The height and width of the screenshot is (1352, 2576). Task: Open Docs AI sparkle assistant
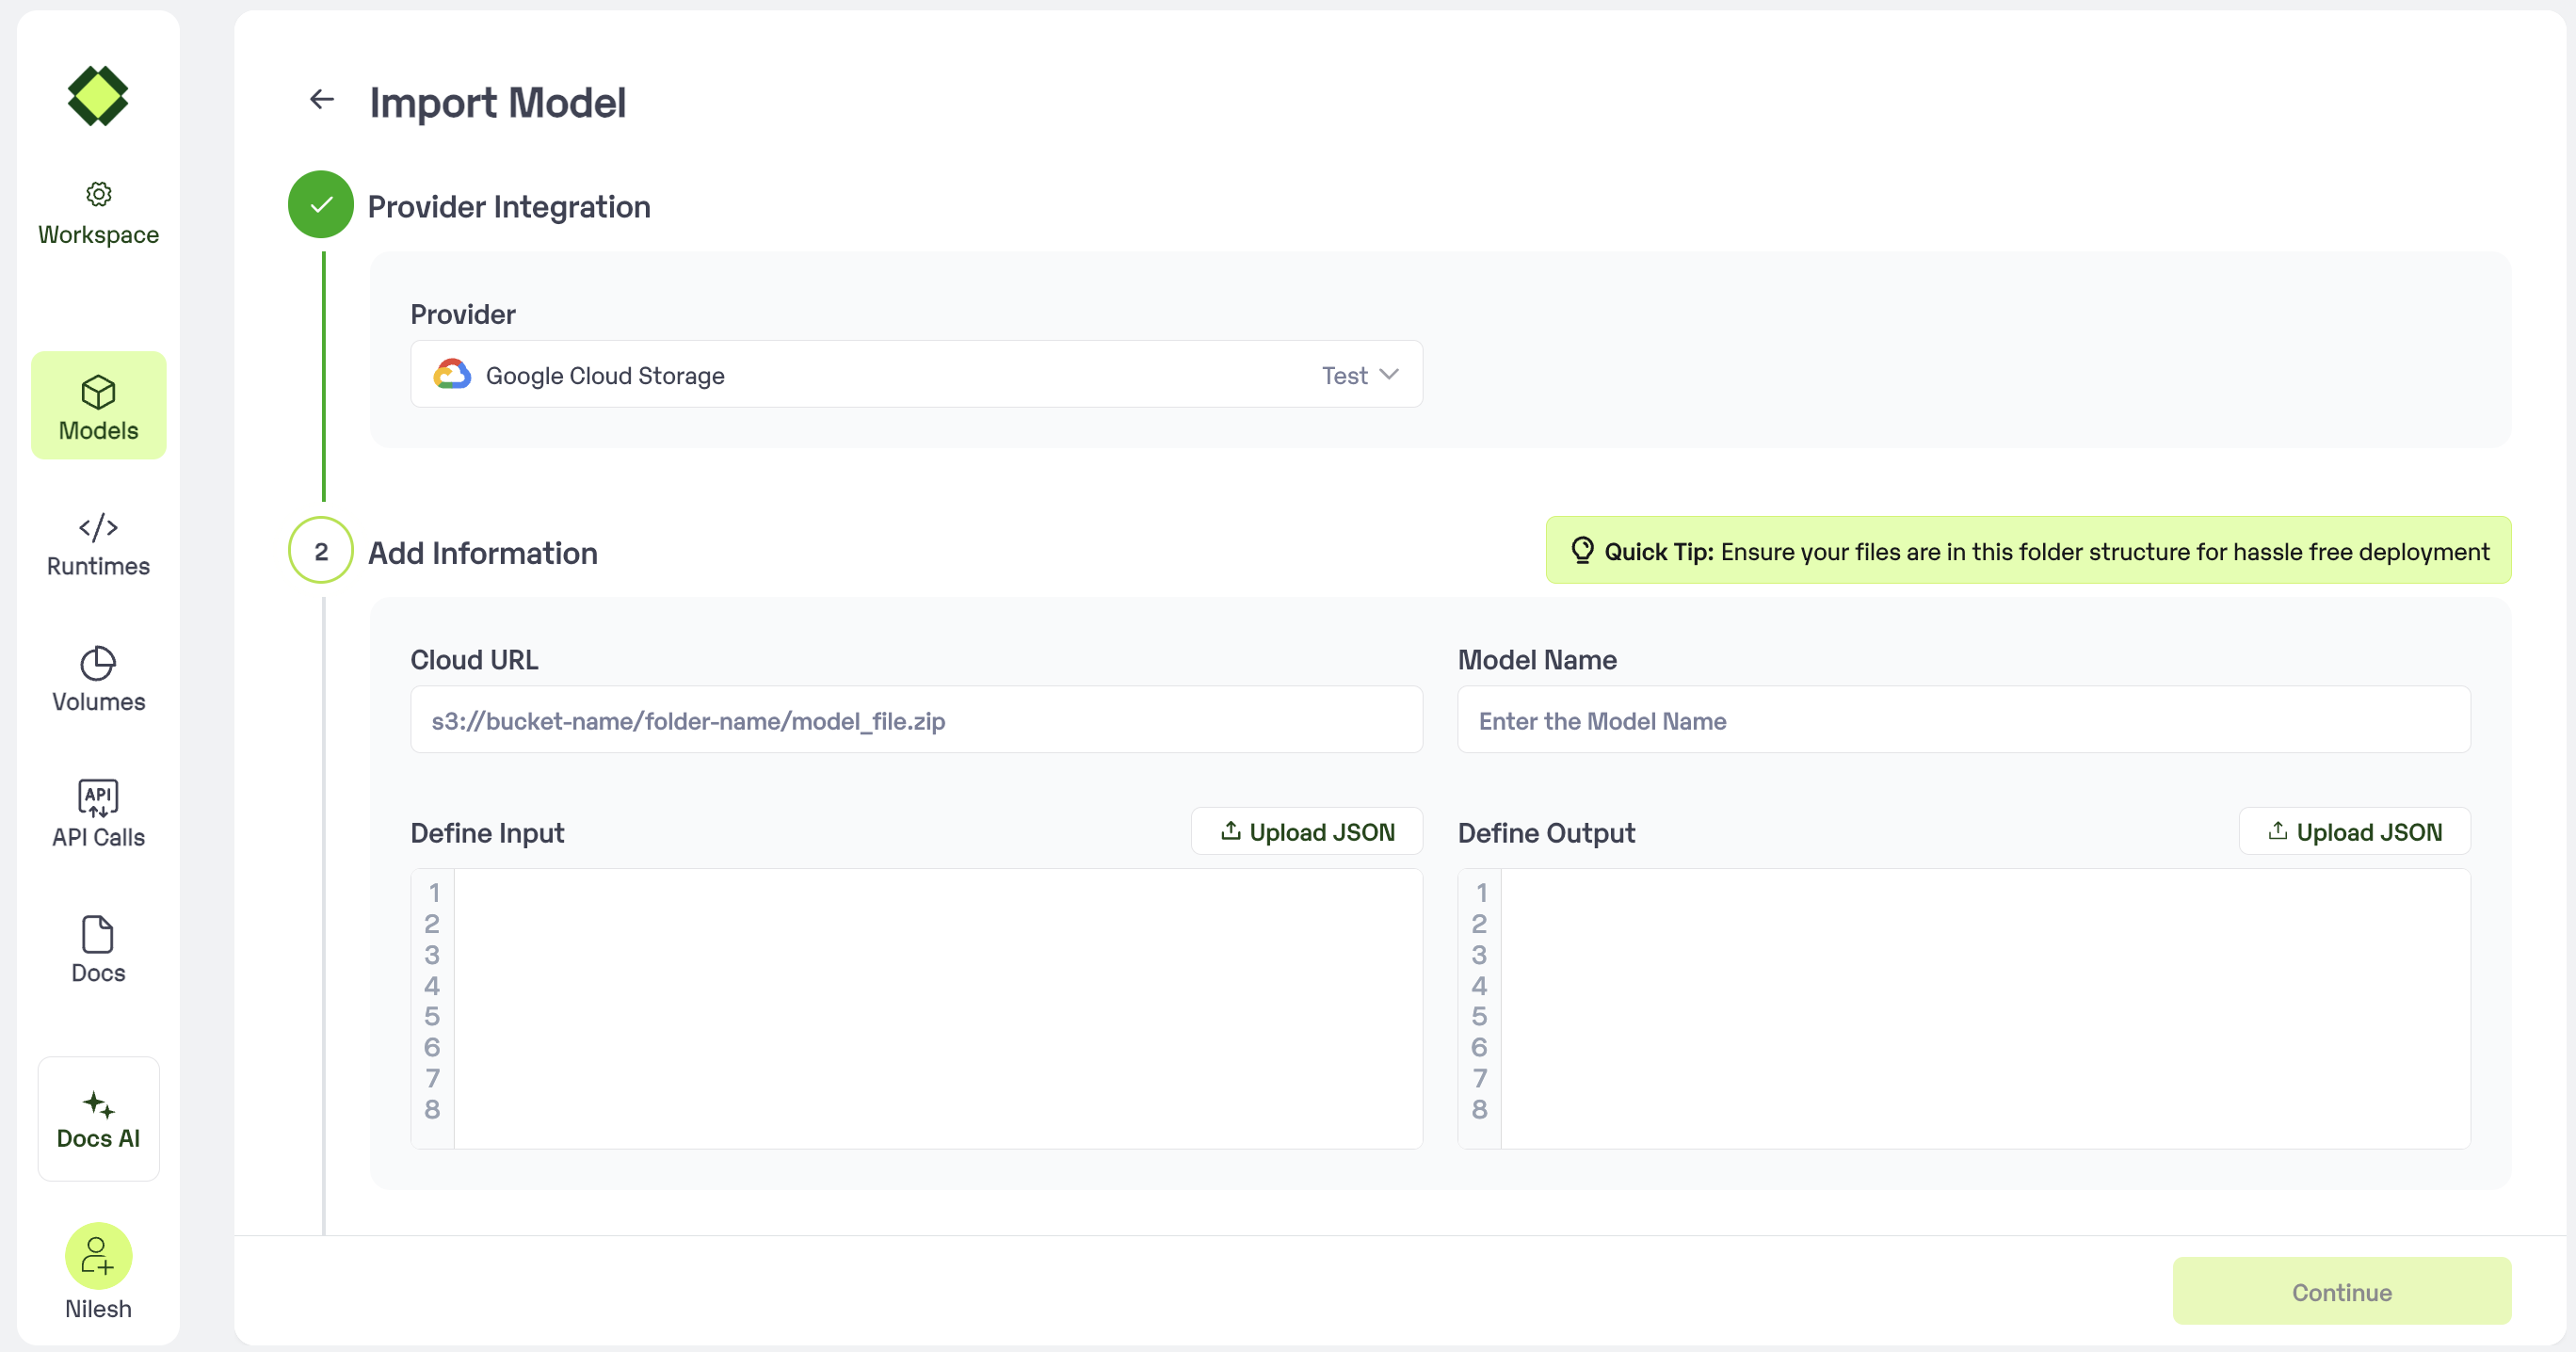(98, 1118)
